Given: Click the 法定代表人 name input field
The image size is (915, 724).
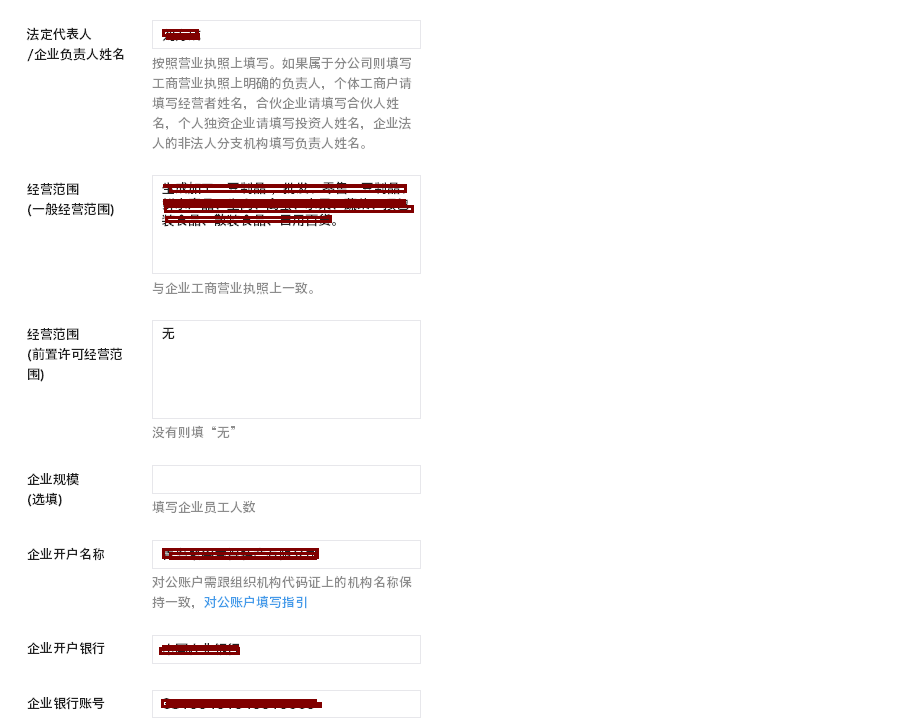Looking at the screenshot, I should [x=285, y=34].
